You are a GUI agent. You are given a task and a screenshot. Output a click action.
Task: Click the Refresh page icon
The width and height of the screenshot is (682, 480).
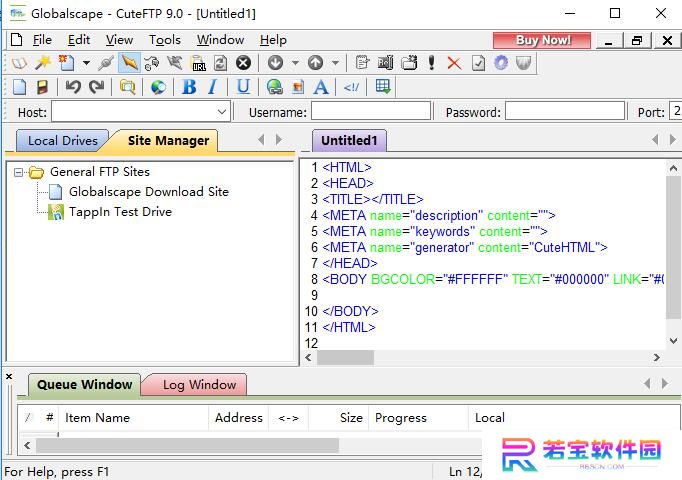(x=221, y=63)
